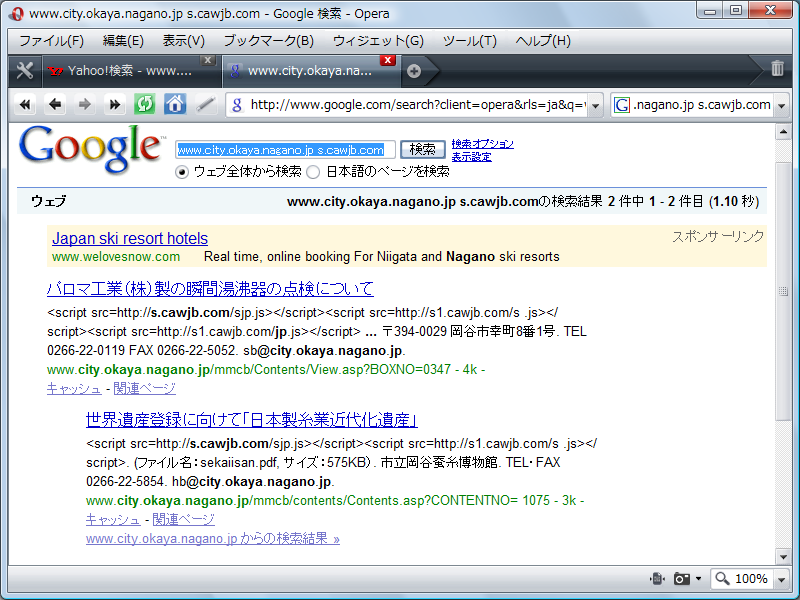This screenshot has width=800, height=600.
Task: Click the 検索 search button
Action: [422, 149]
